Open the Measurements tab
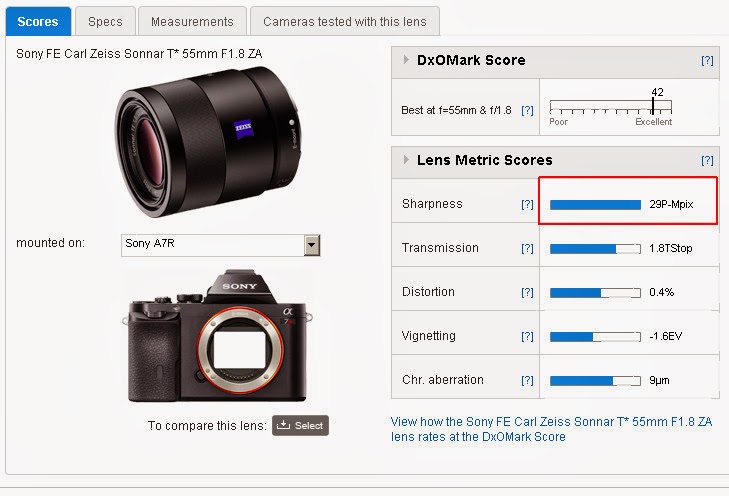The width and height of the screenshot is (729, 496). click(x=192, y=21)
